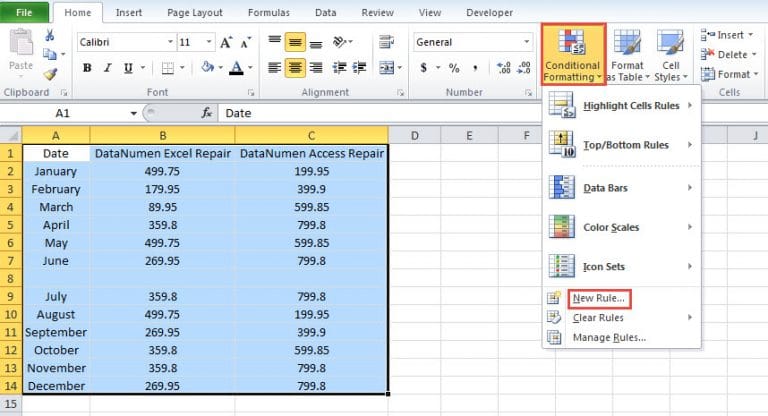This screenshot has height=416, width=768.
Task: Set Bottom Align for cells
Action: (316, 42)
